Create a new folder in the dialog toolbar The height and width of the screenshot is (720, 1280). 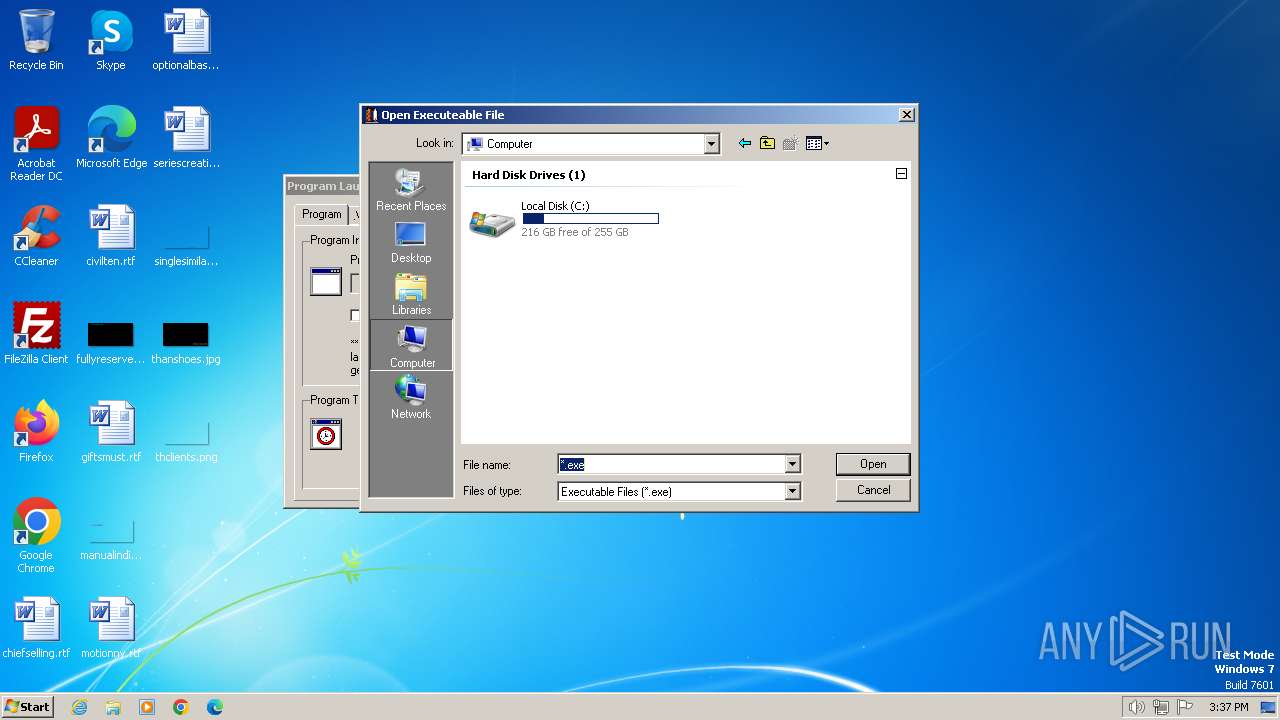790,144
